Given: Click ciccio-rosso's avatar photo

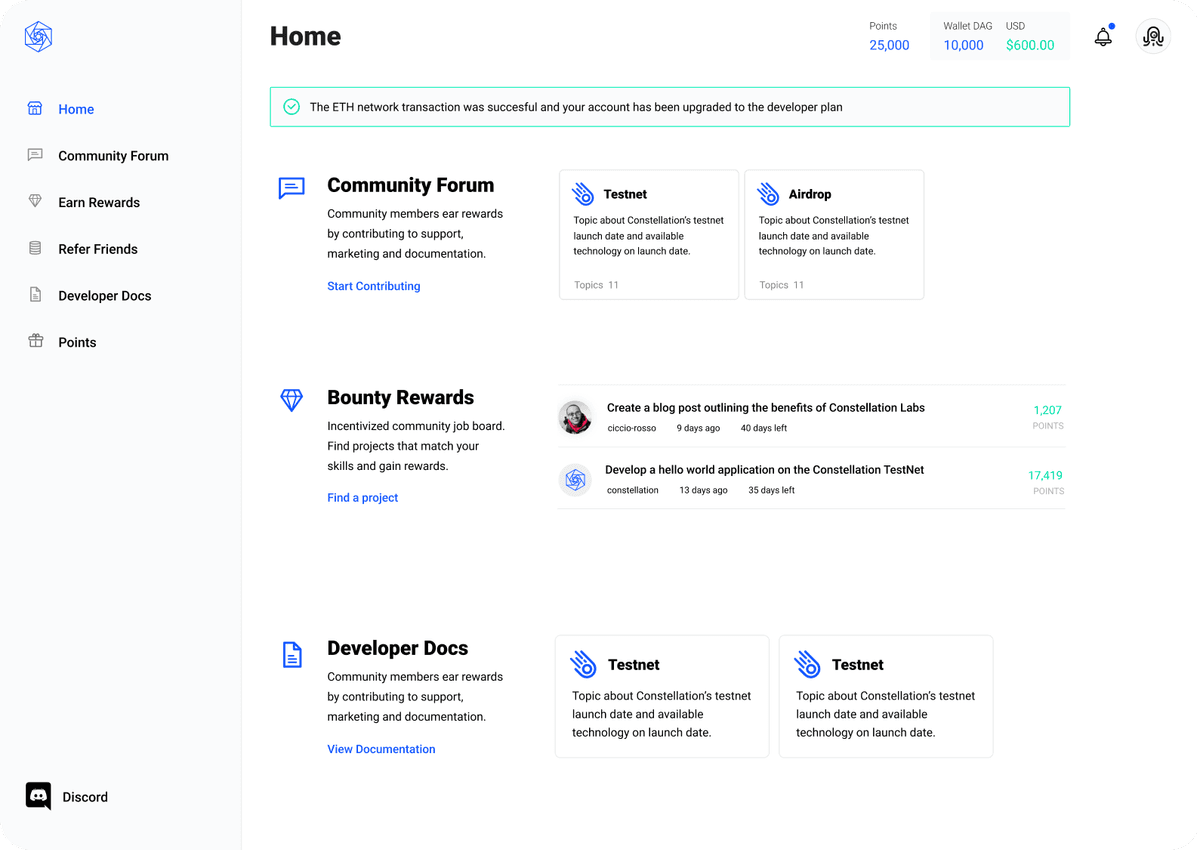Looking at the screenshot, I should tap(575, 417).
